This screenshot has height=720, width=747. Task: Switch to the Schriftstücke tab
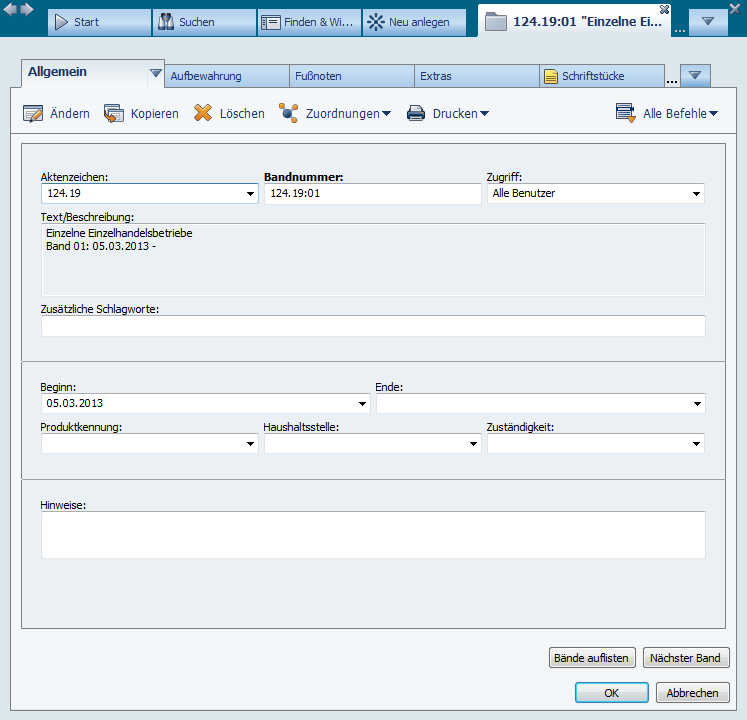click(601, 76)
